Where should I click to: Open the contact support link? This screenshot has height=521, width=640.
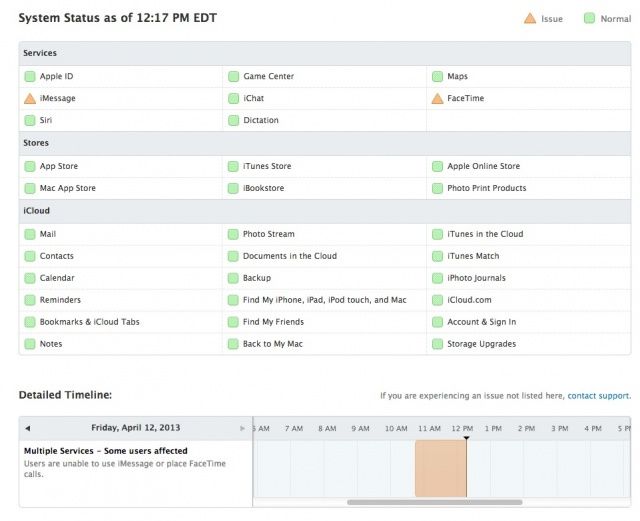pos(599,396)
